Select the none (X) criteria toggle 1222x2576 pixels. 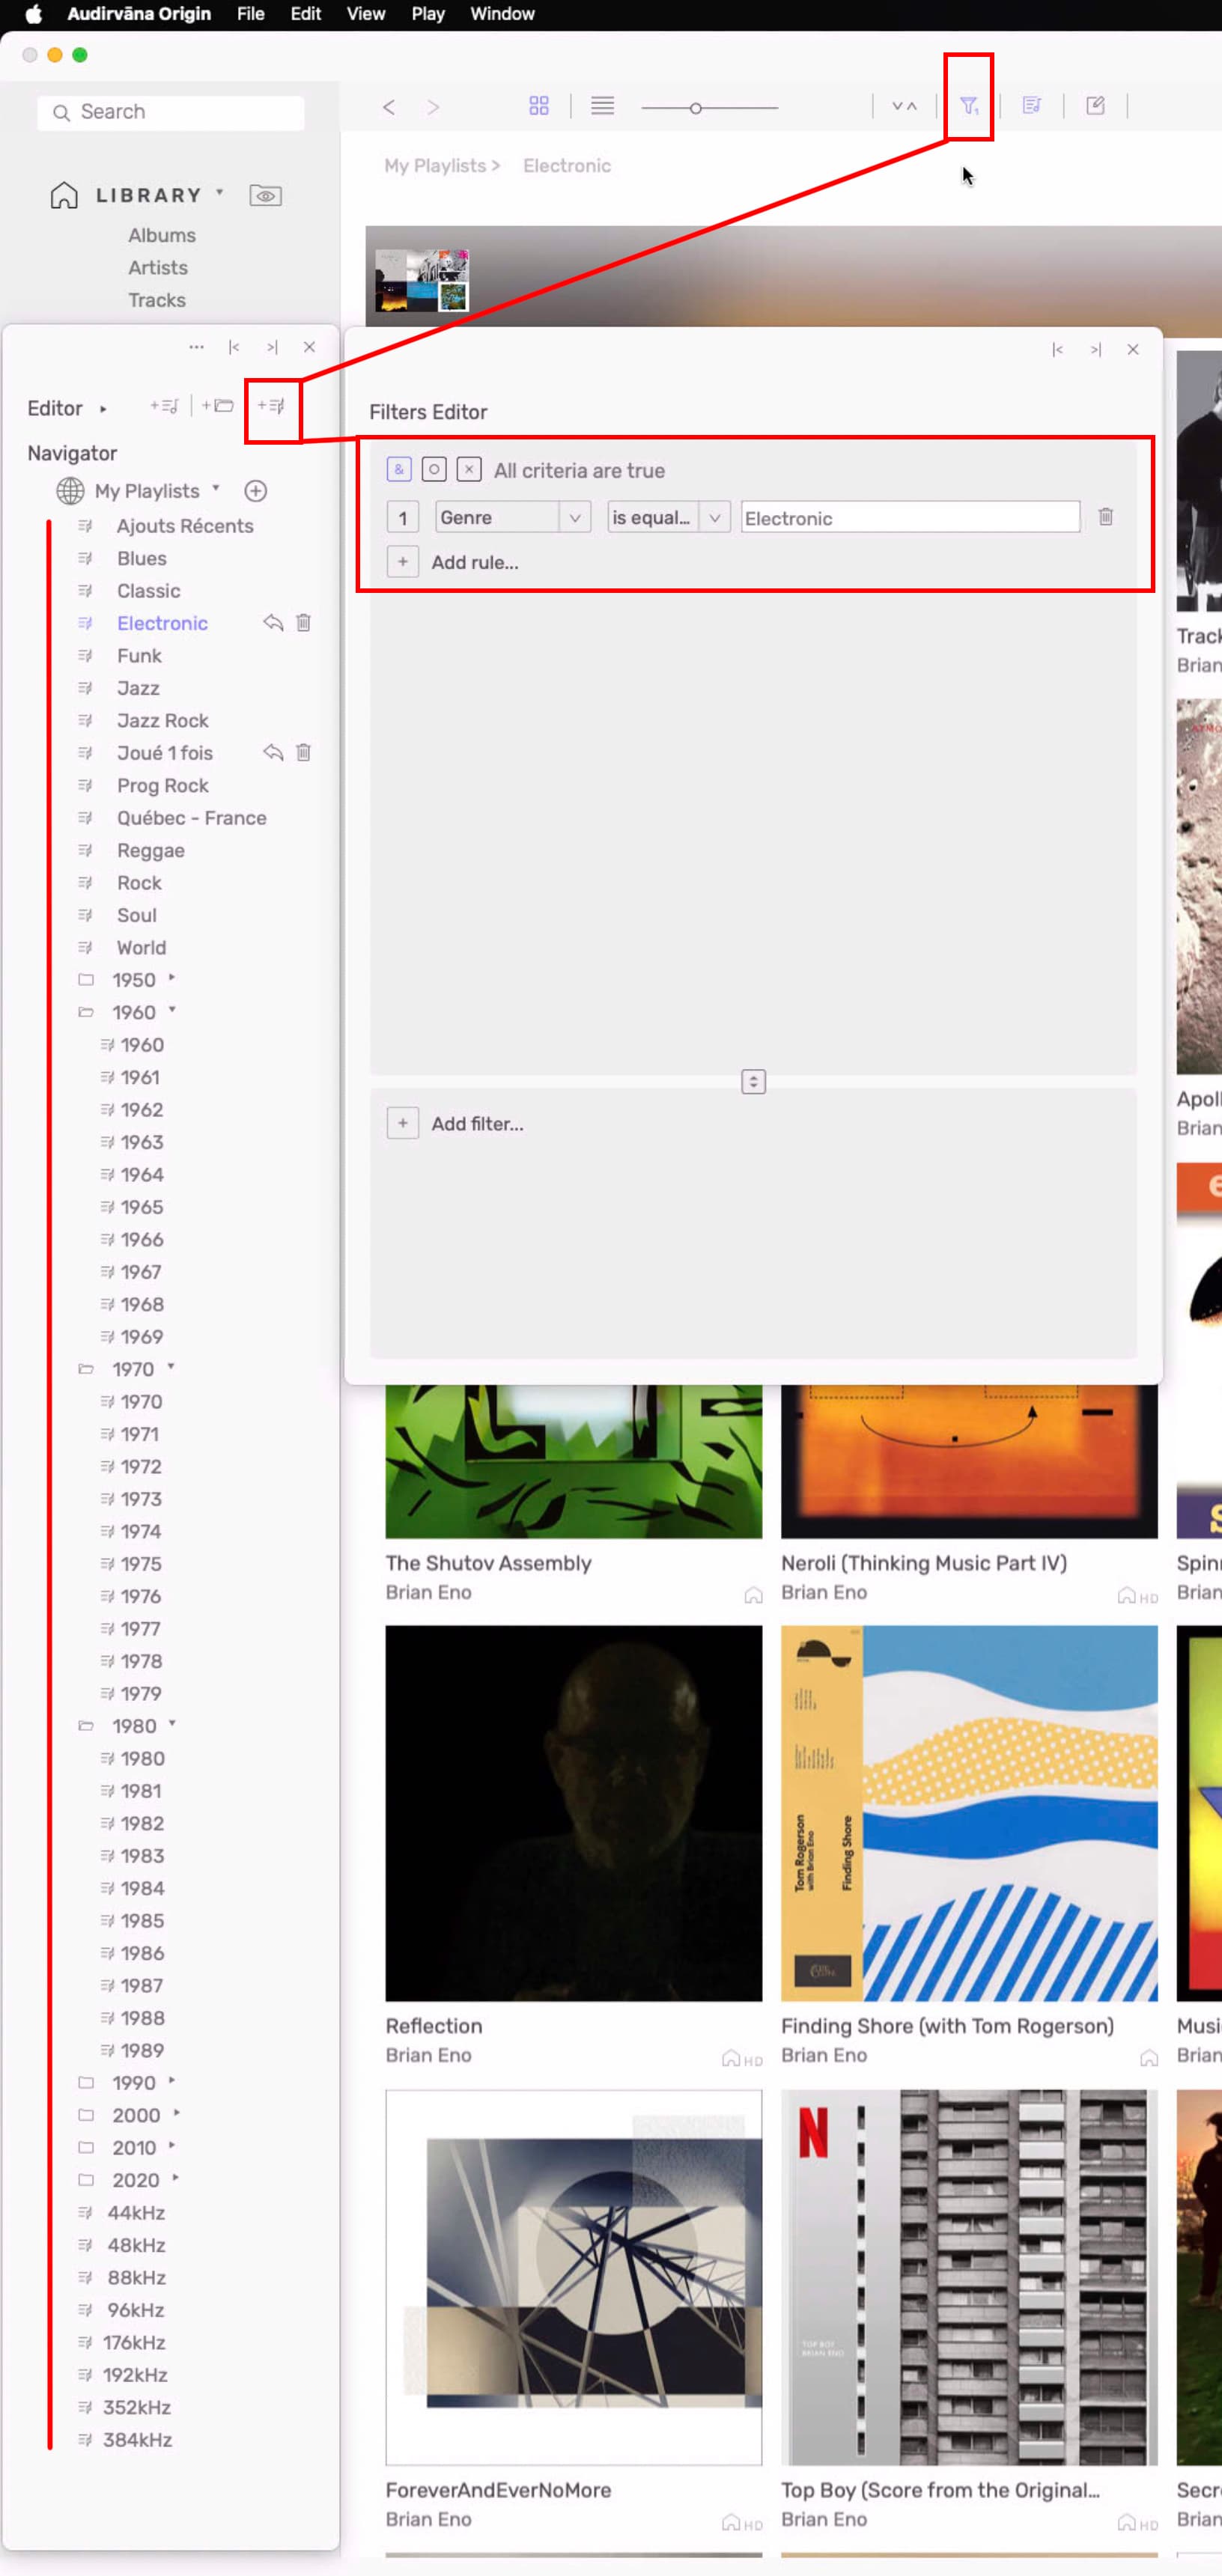(x=469, y=469)
